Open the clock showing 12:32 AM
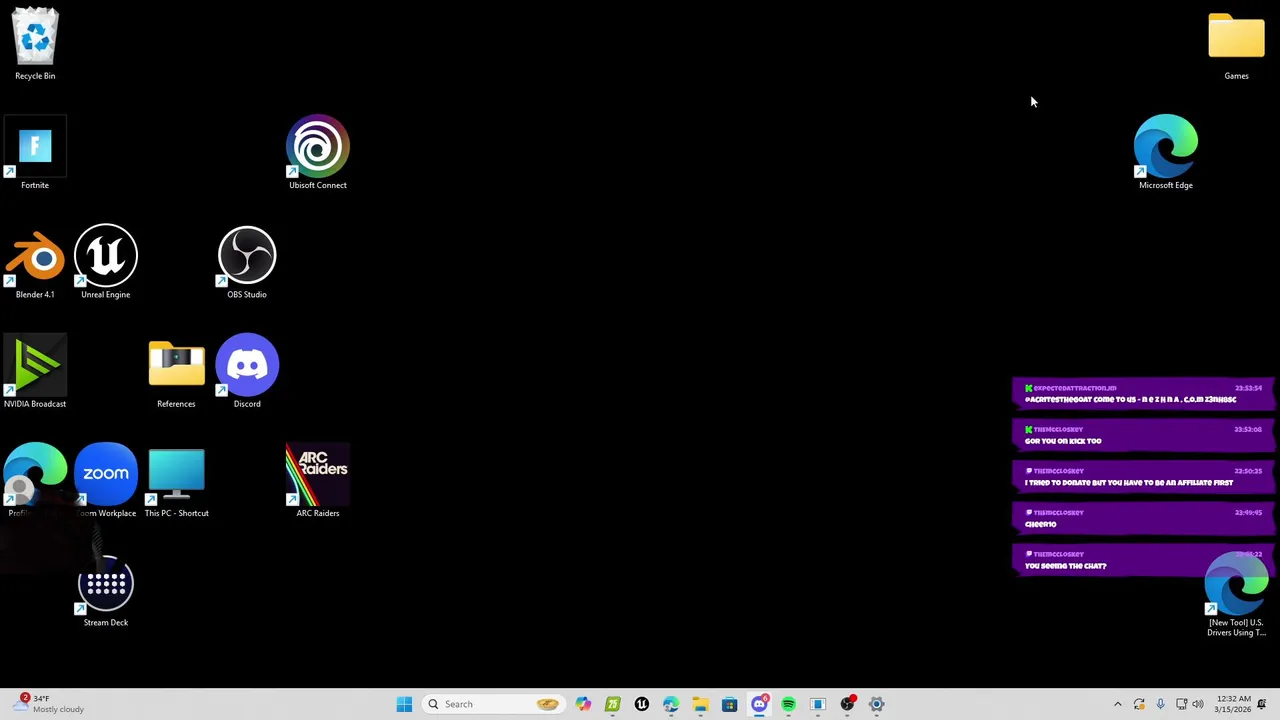Image resolution: width=1280 pixels, height=720 pixels. point(1234,704)
